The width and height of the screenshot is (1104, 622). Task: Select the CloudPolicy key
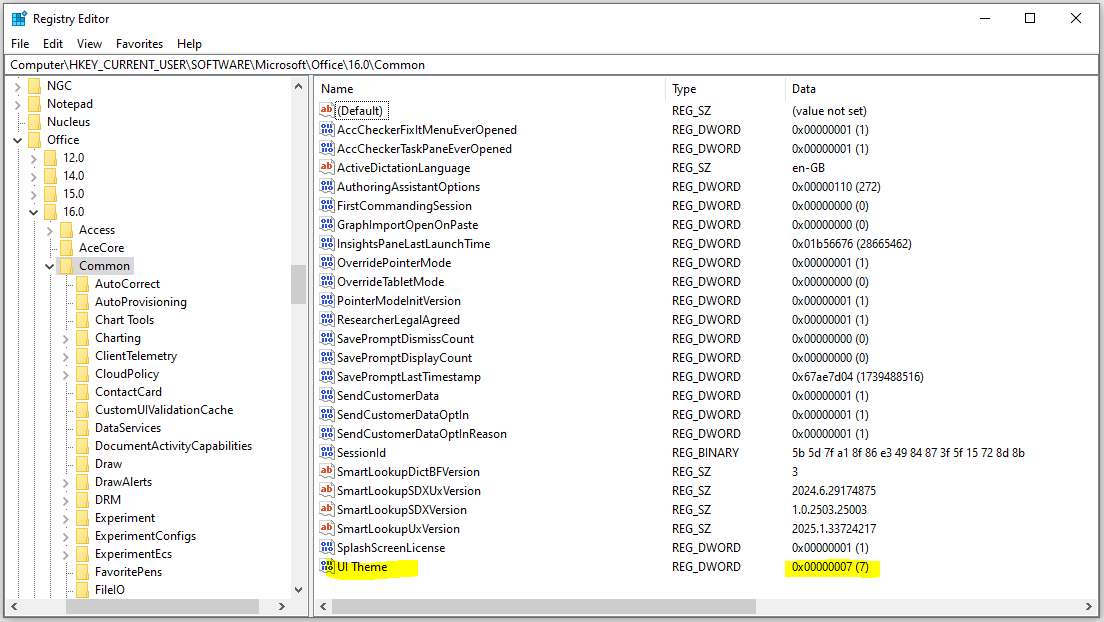click(127, 374)
